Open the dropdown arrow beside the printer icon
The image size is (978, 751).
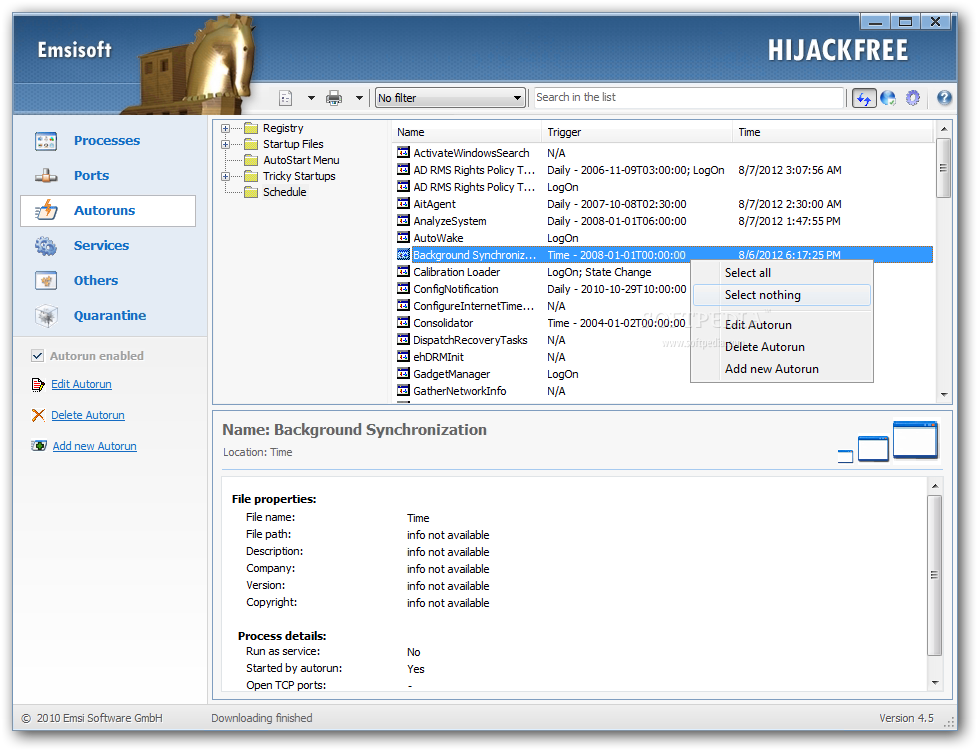(x=359, y=98)
